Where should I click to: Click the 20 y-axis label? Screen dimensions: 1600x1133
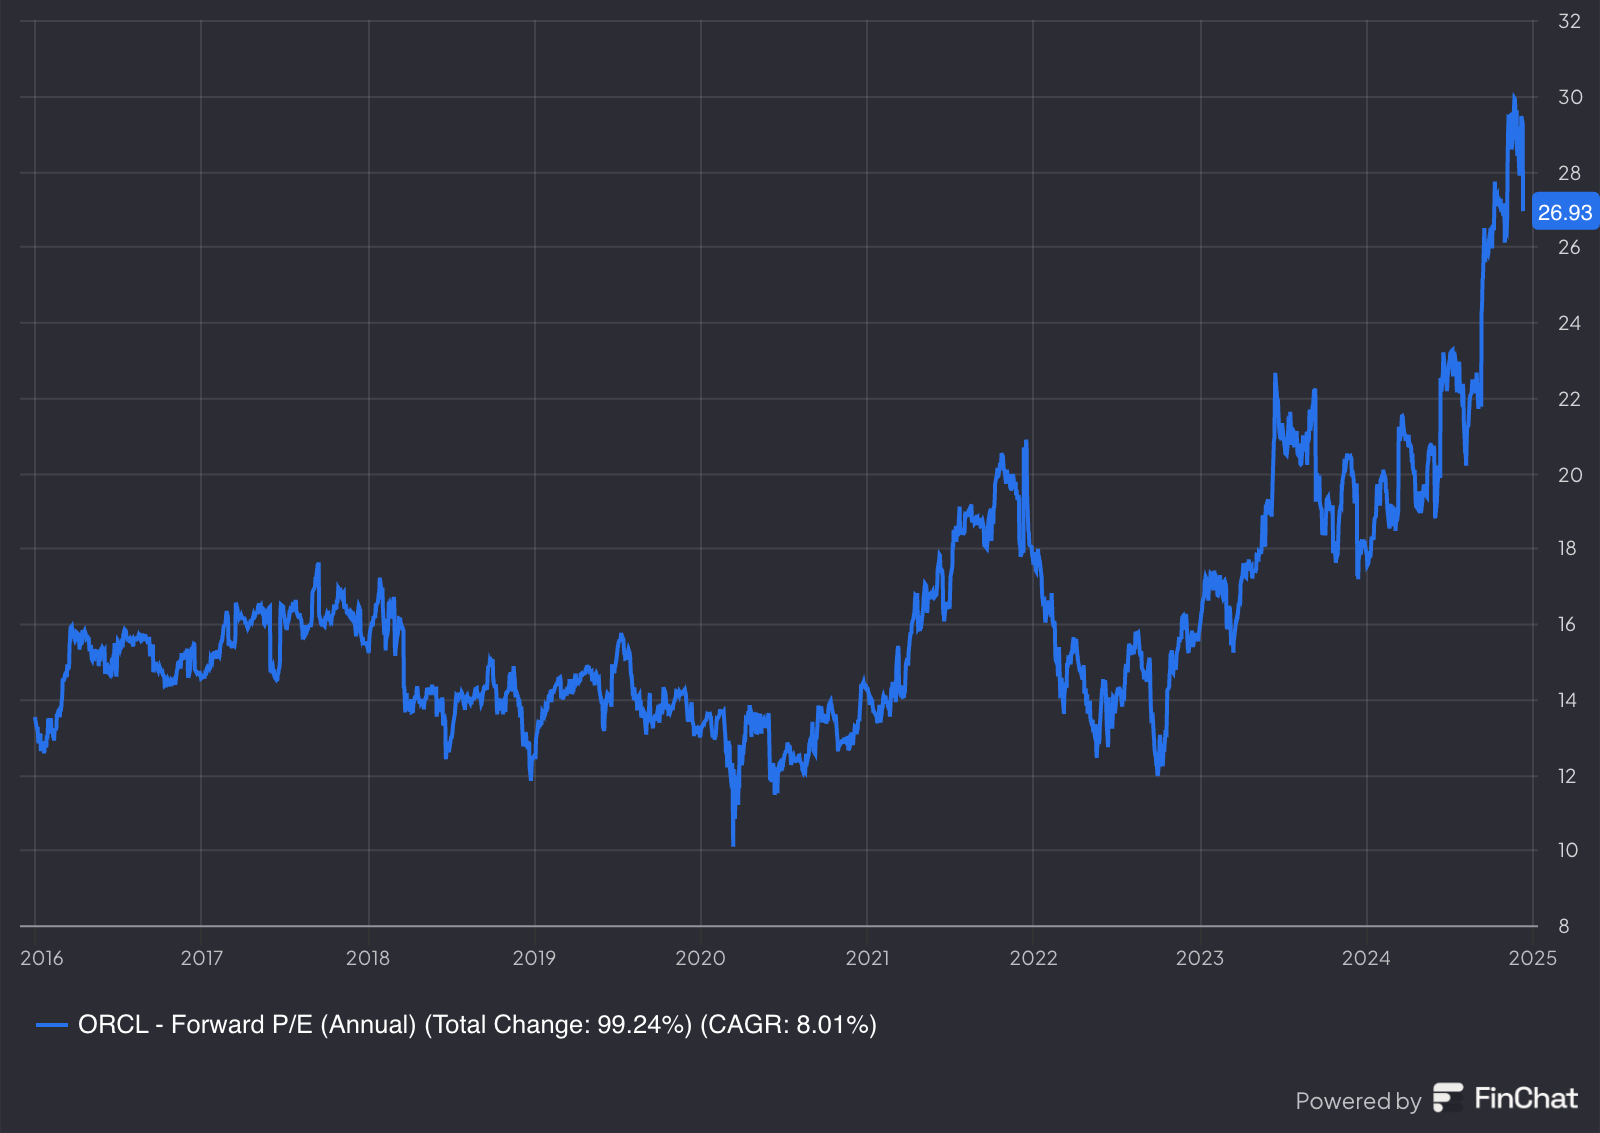pyautogui.click(x=1570, y=475)
